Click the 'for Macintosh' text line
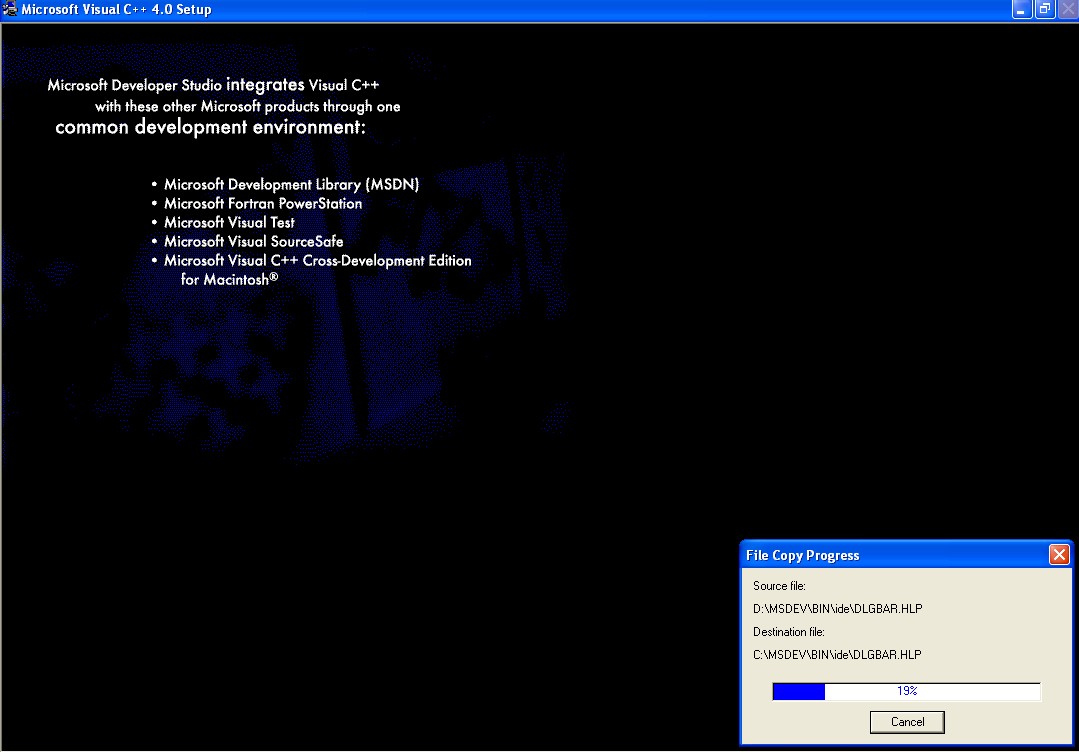Image resolution: width=1079 pixels, height=753 pixels. coord(229,279)
